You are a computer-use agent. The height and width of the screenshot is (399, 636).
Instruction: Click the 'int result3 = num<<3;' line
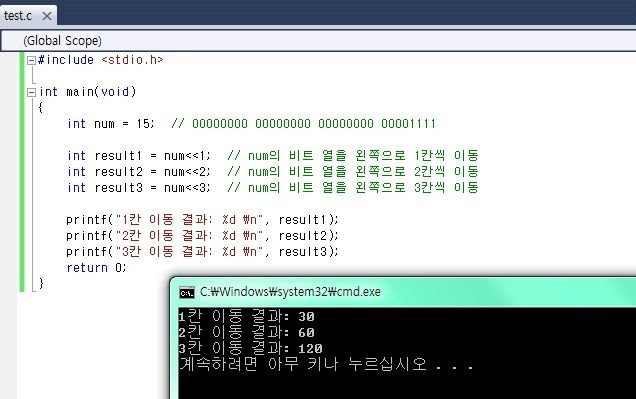pyautogui.click(x=139, y=188)
